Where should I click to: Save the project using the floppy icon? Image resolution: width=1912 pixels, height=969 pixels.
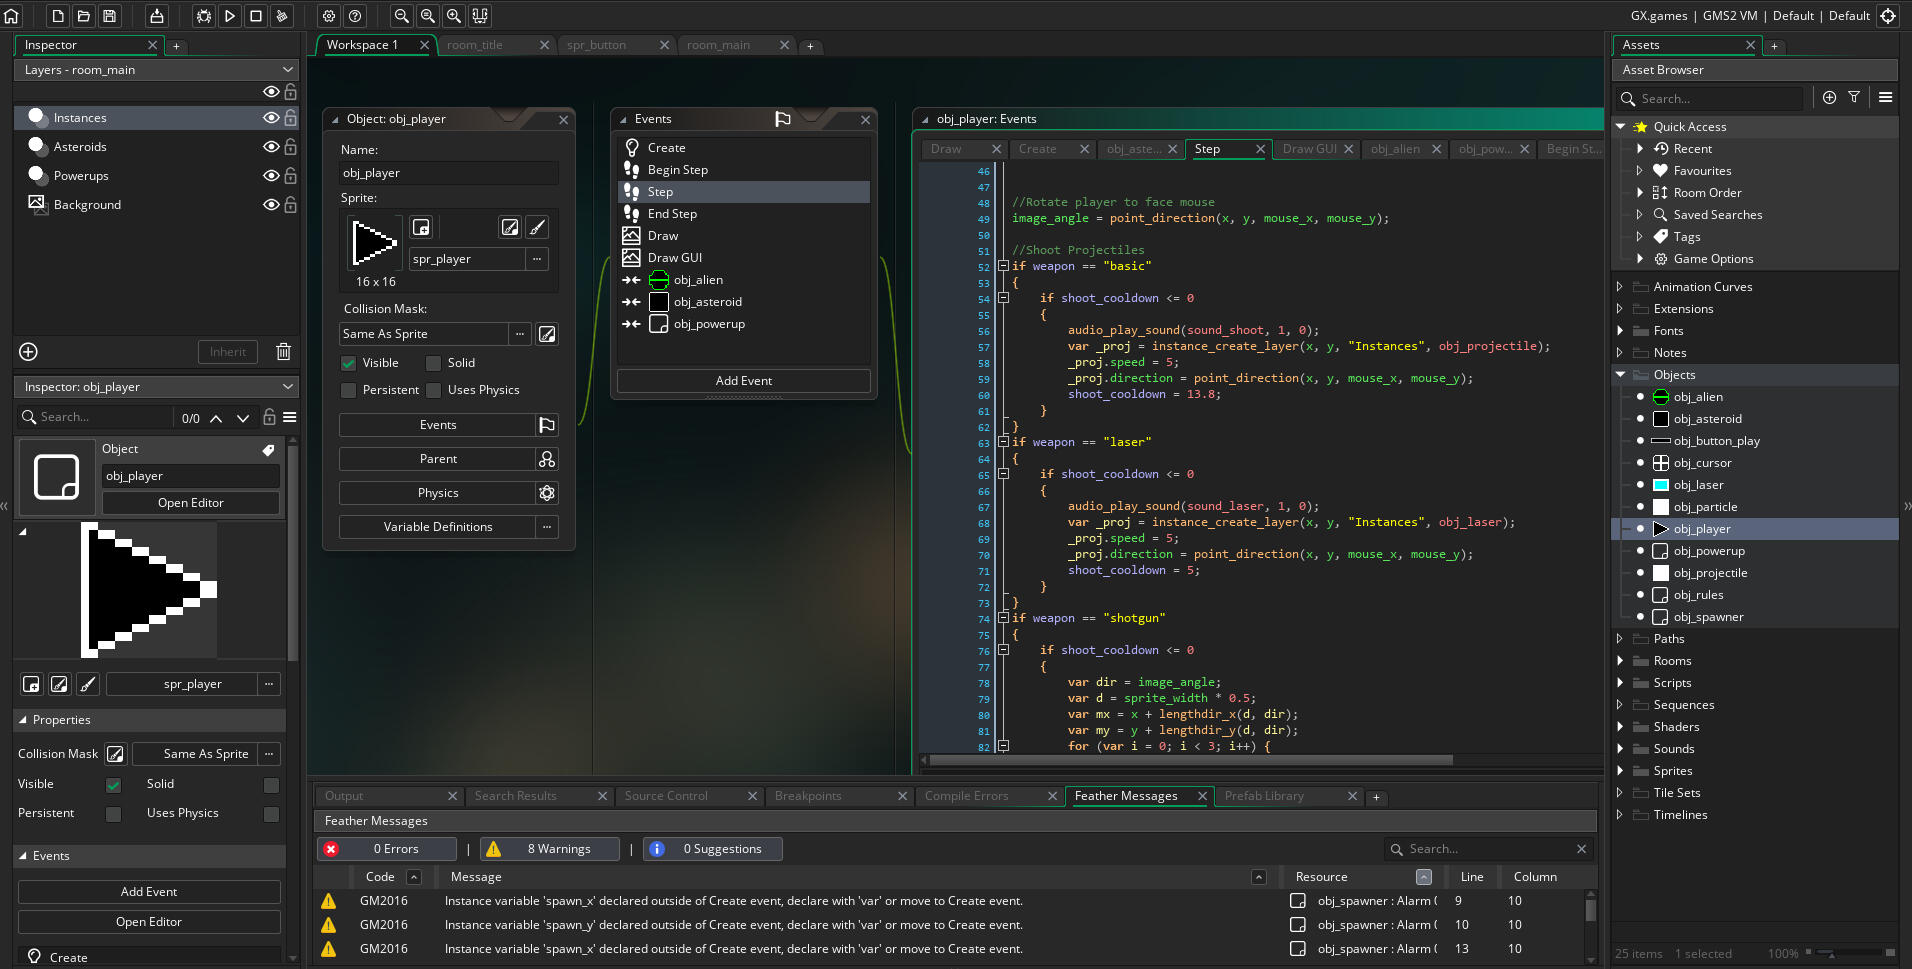[x=110, y=16]
